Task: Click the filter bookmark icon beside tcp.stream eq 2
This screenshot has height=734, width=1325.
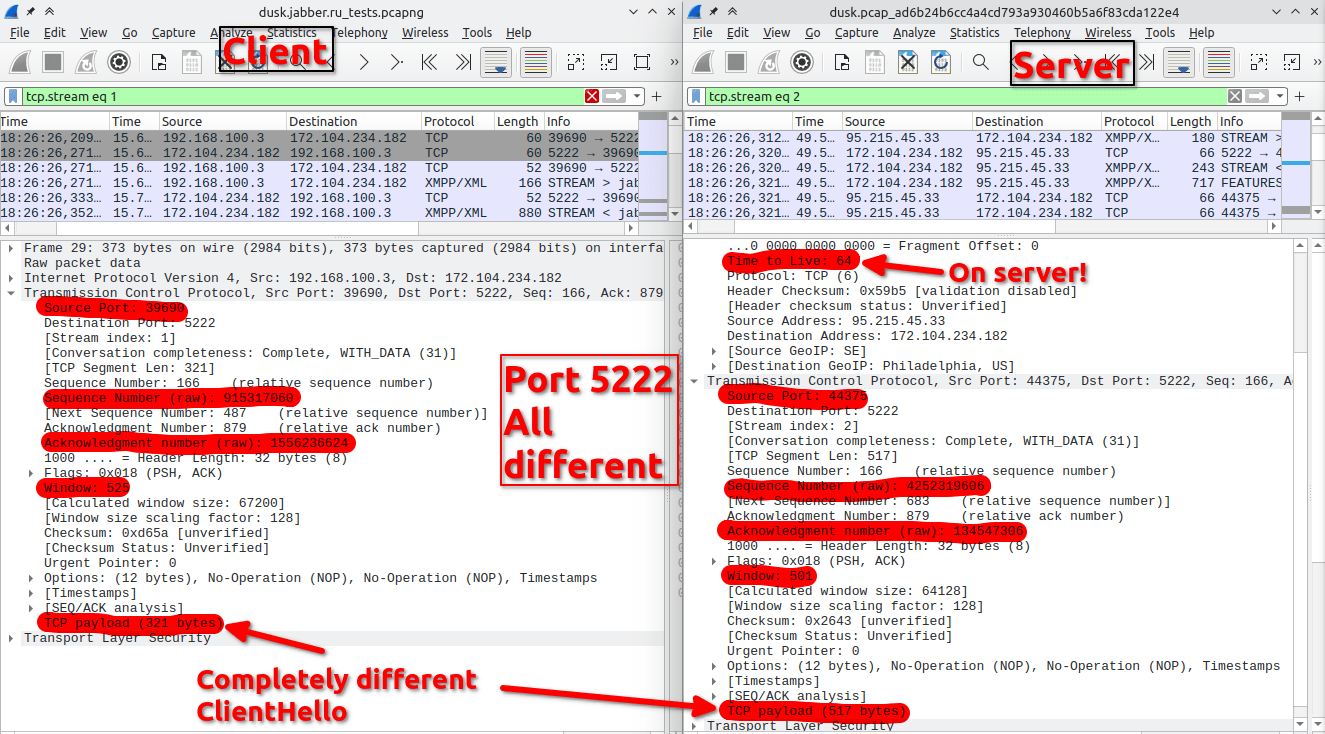Action: pos(697,97)
